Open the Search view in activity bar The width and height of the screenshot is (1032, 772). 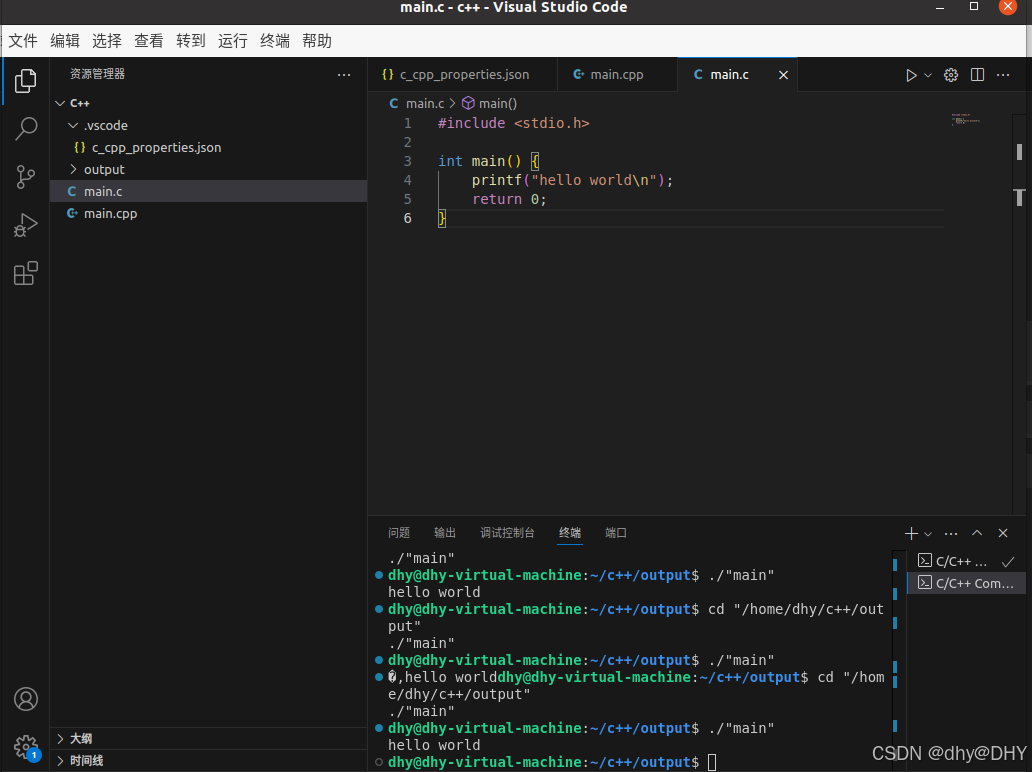point(26,129)
